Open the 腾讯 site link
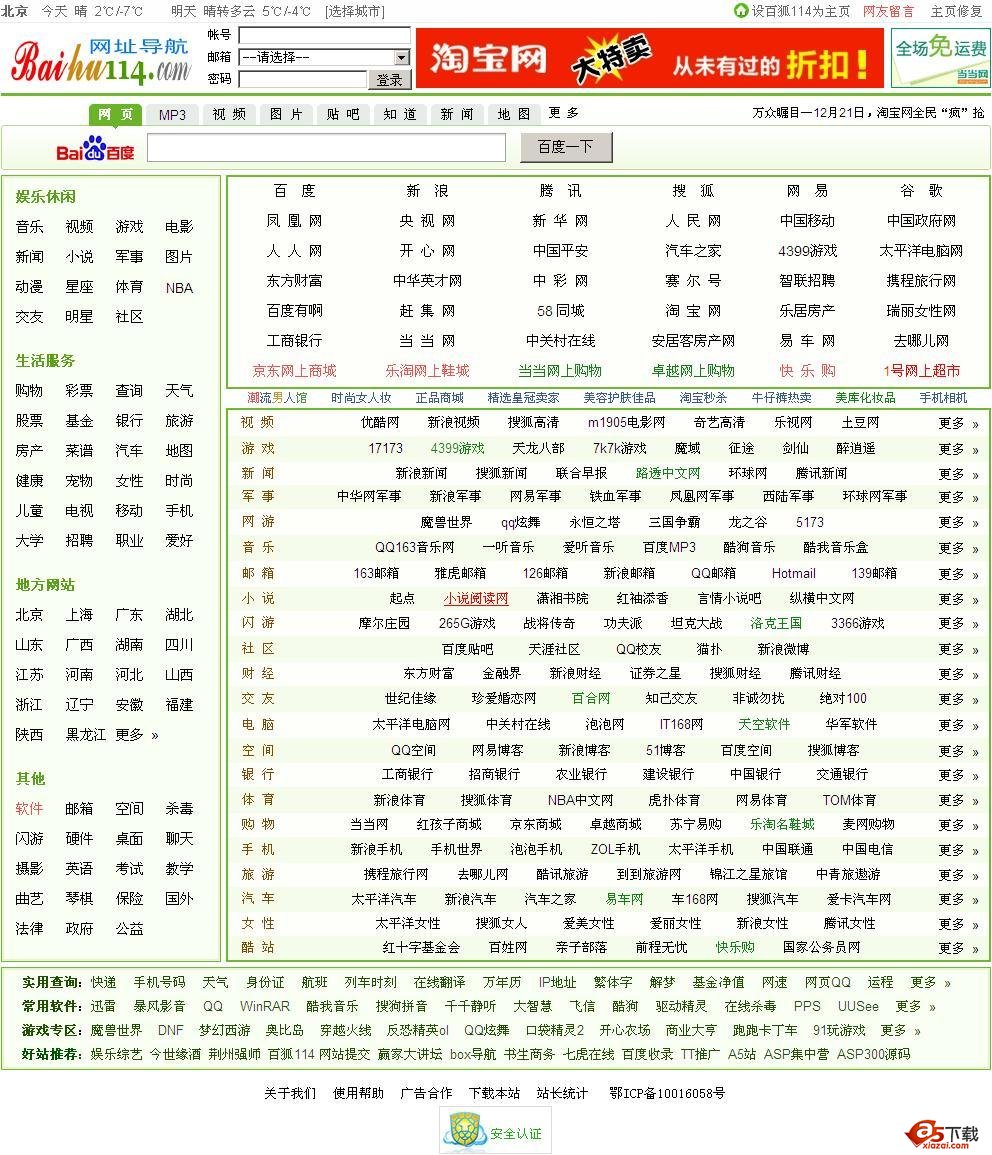The height and width of the screenshot is (1155, 992). coord(560,191)
